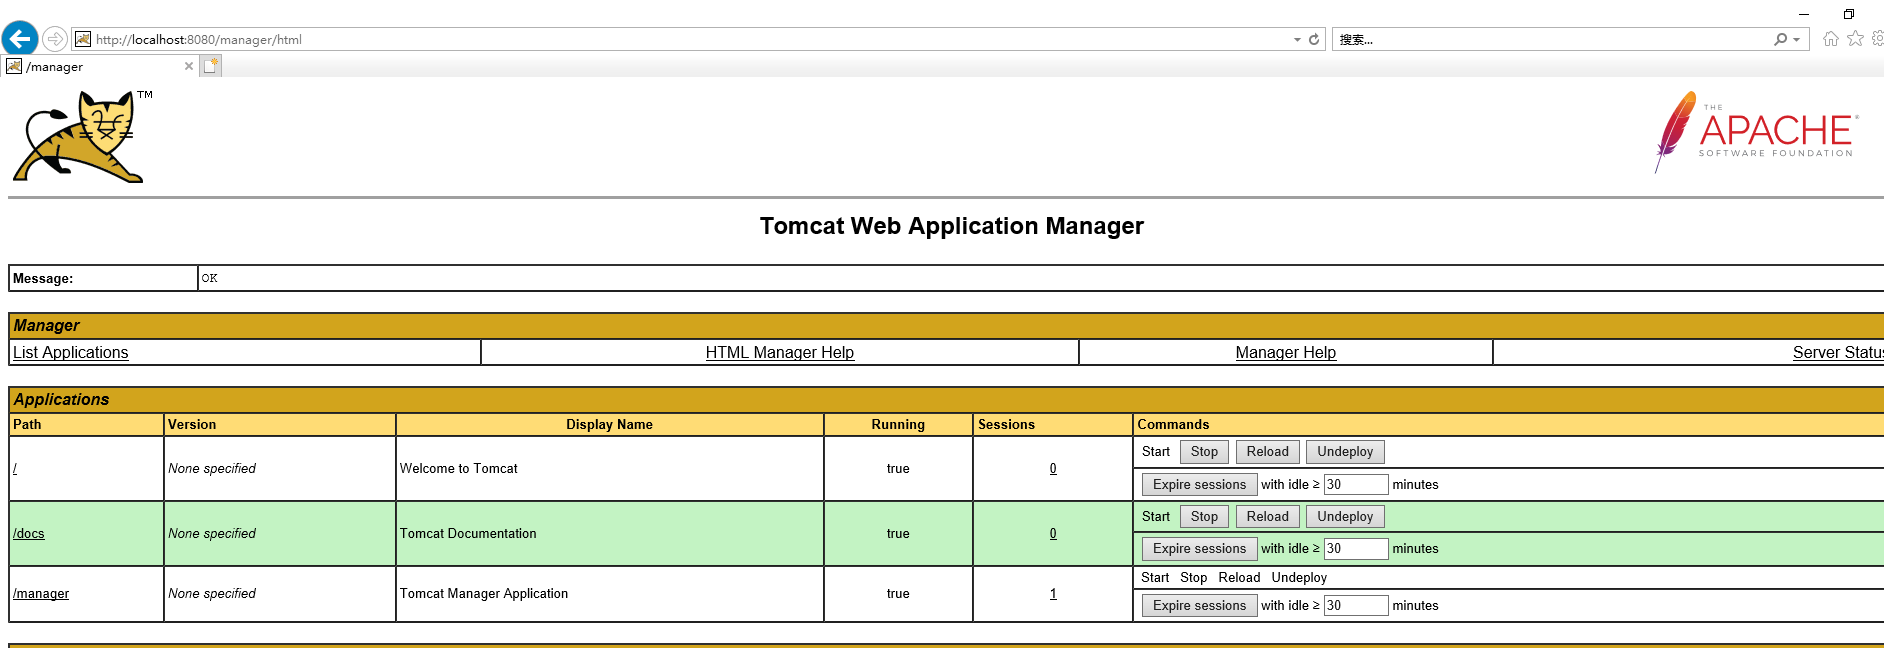
Task: Click the Apache Software Foundation logo
Action: click(1756, 133)
